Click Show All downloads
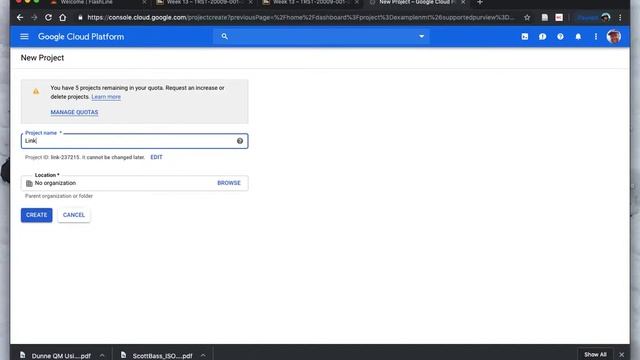The width and height of the screenshot is (640, 360). click(595, 355)
